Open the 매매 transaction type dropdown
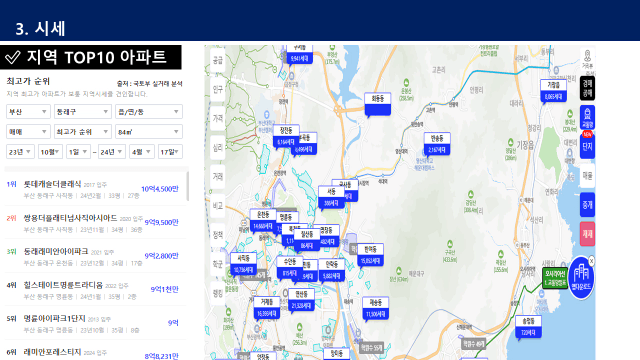The width and height of the screenshot is (640, 360). click(x=28, y=131)
